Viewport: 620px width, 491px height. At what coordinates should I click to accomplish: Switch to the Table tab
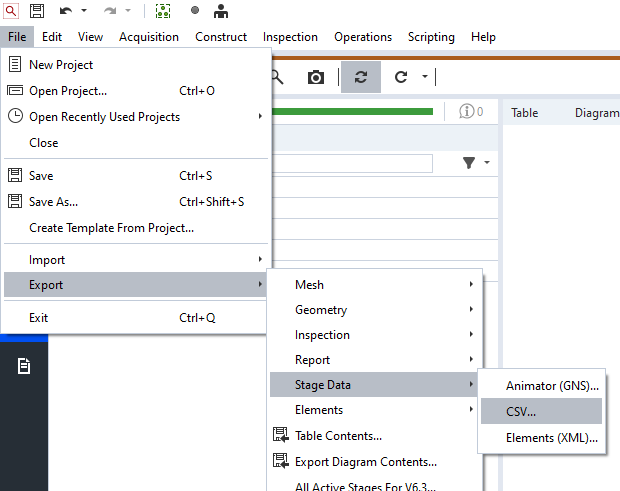524,113
